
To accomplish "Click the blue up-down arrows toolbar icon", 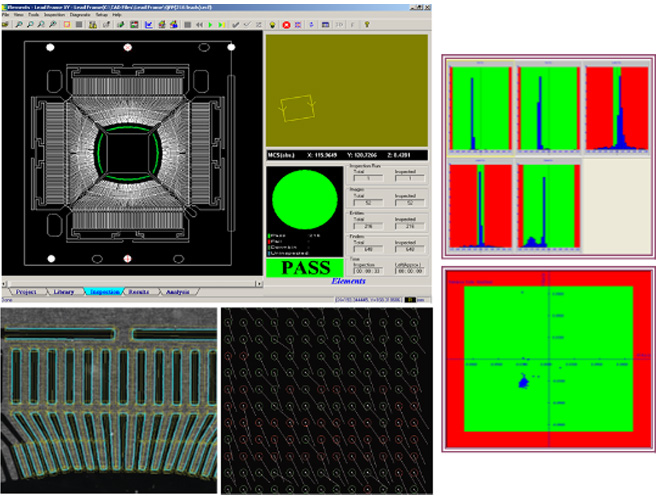I will [x=311, y=25].
